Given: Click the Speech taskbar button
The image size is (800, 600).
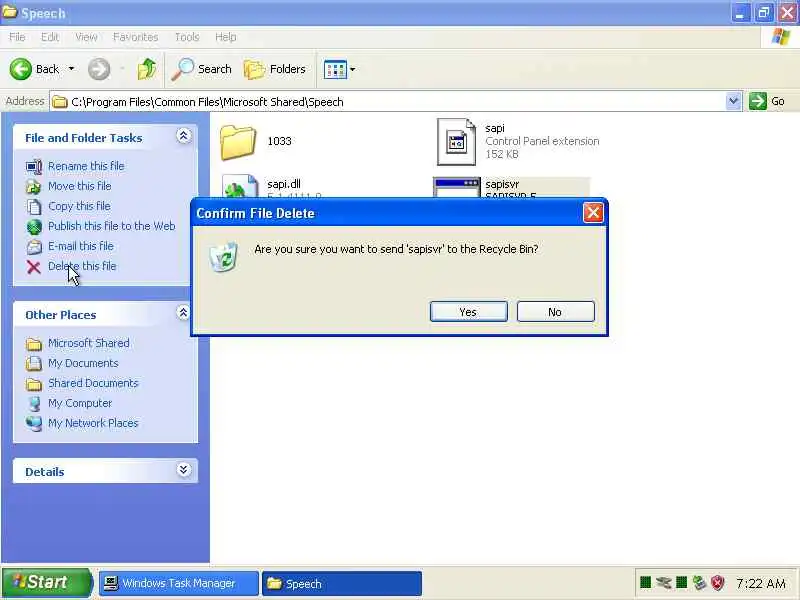Looking at the screenshot, I should [342, 583].
